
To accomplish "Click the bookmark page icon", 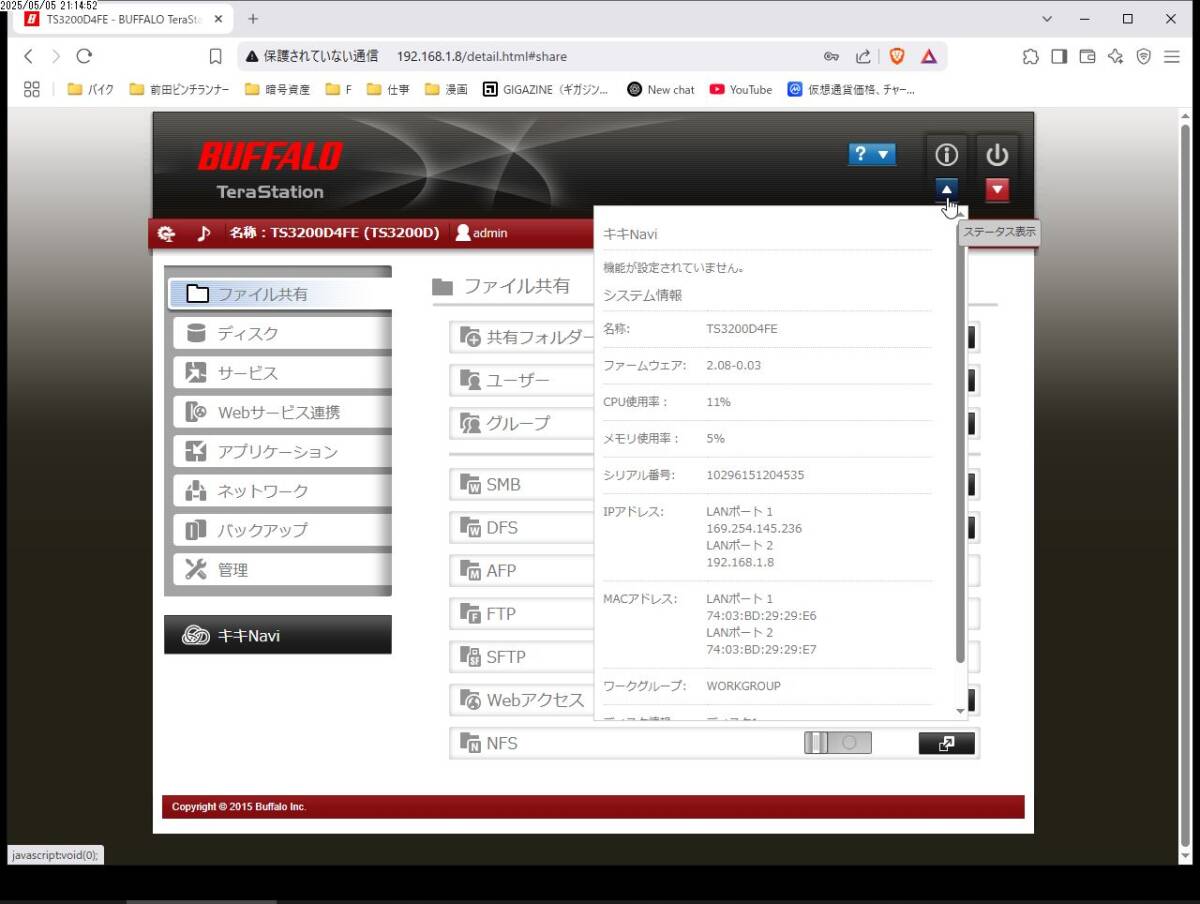I will coord(215,56).
